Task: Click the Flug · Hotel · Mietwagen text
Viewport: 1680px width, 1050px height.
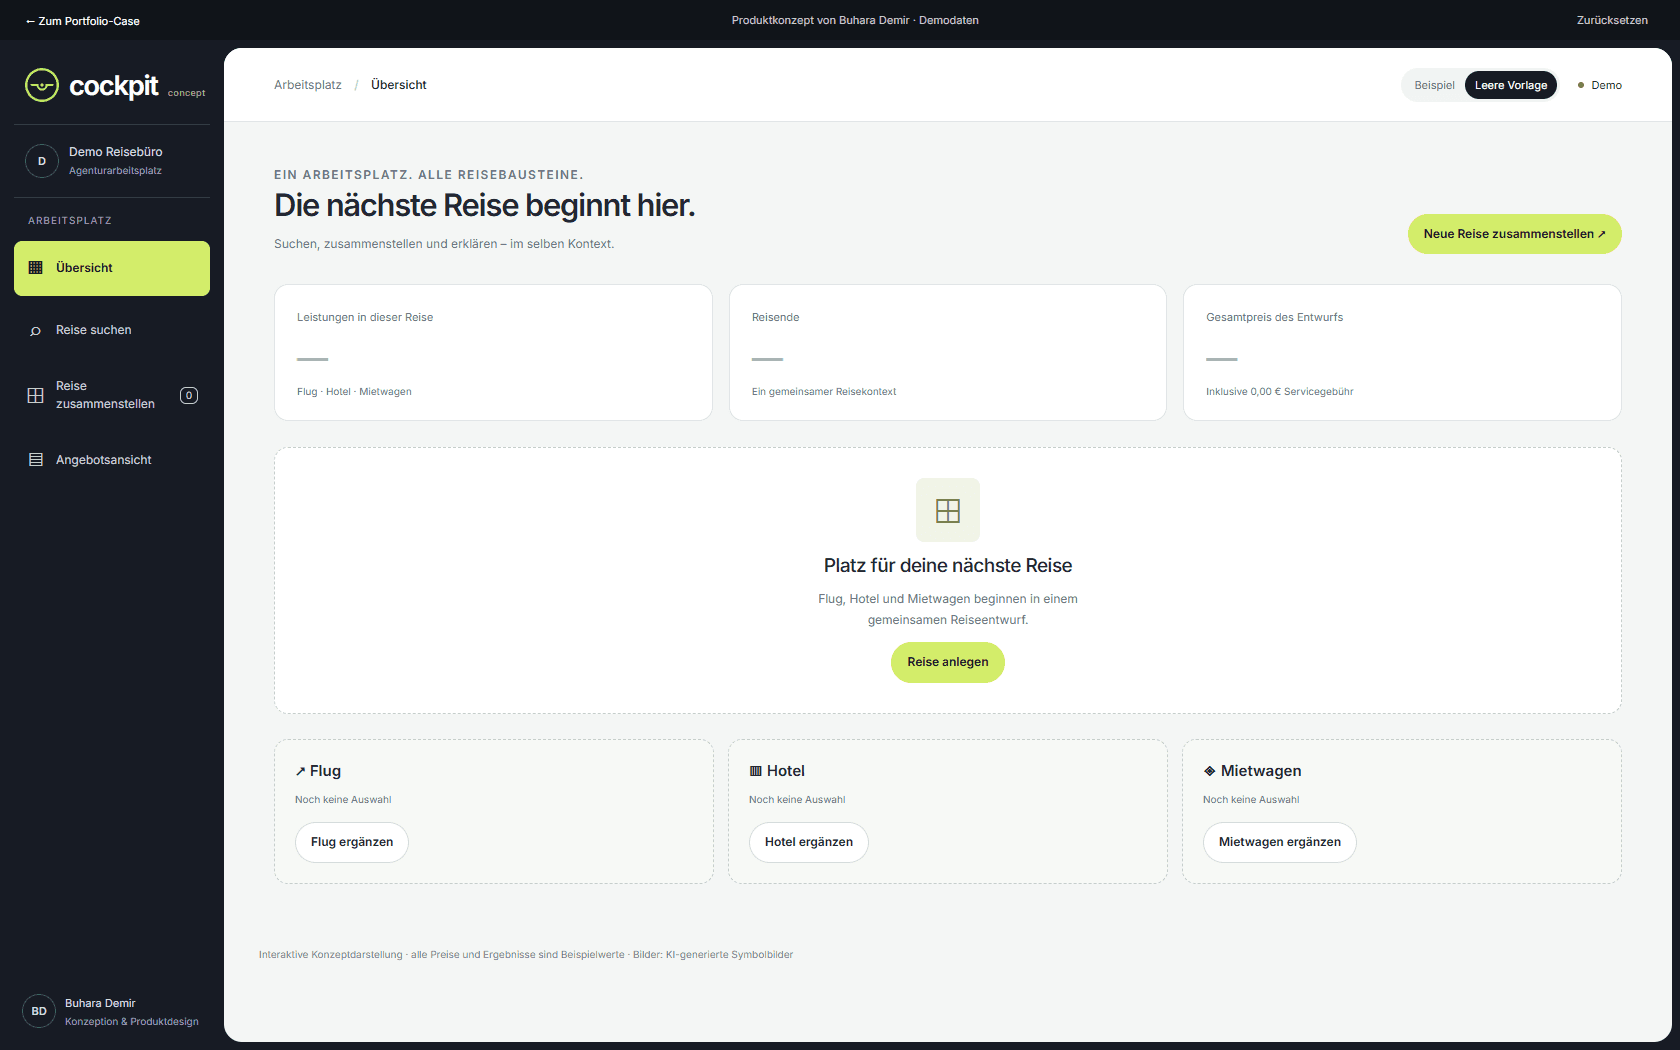Action: coord(354,392)
